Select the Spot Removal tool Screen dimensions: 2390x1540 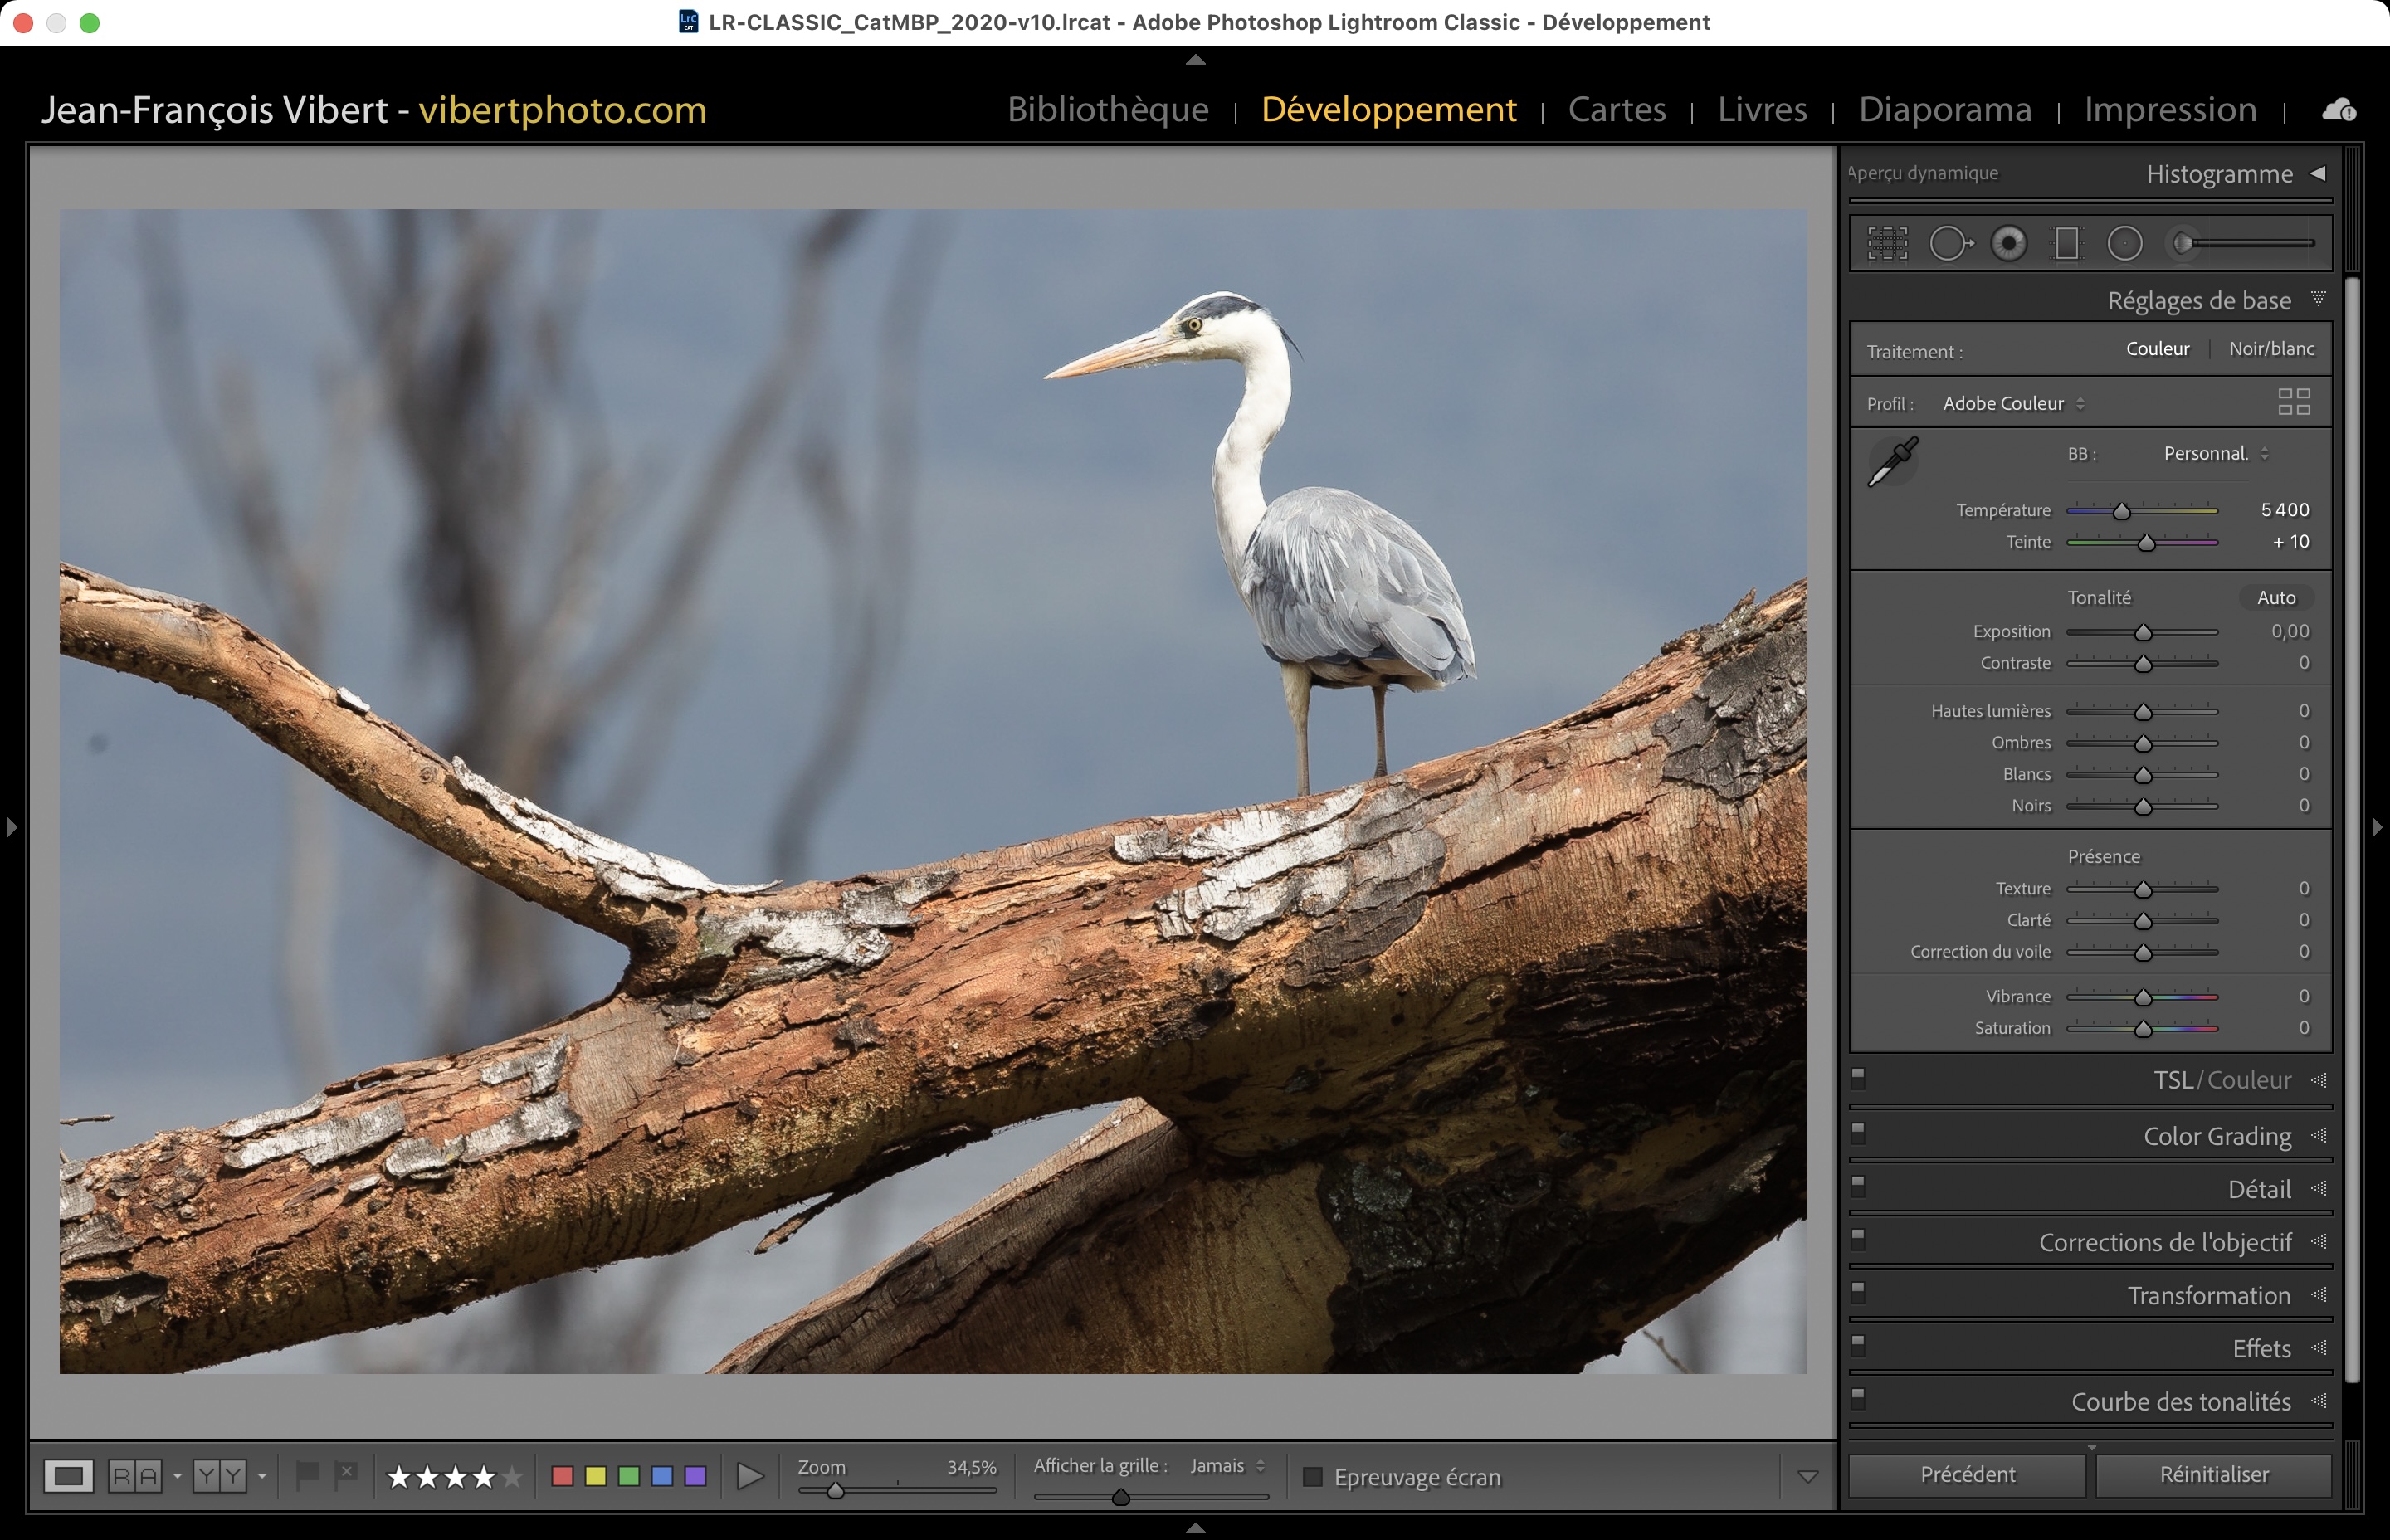click(1949, 243)
